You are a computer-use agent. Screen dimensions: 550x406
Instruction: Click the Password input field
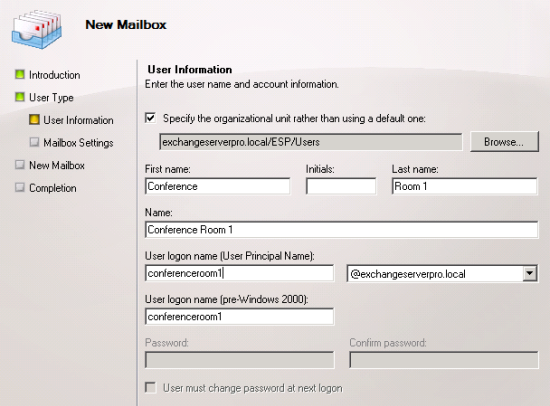coord(240,360)
